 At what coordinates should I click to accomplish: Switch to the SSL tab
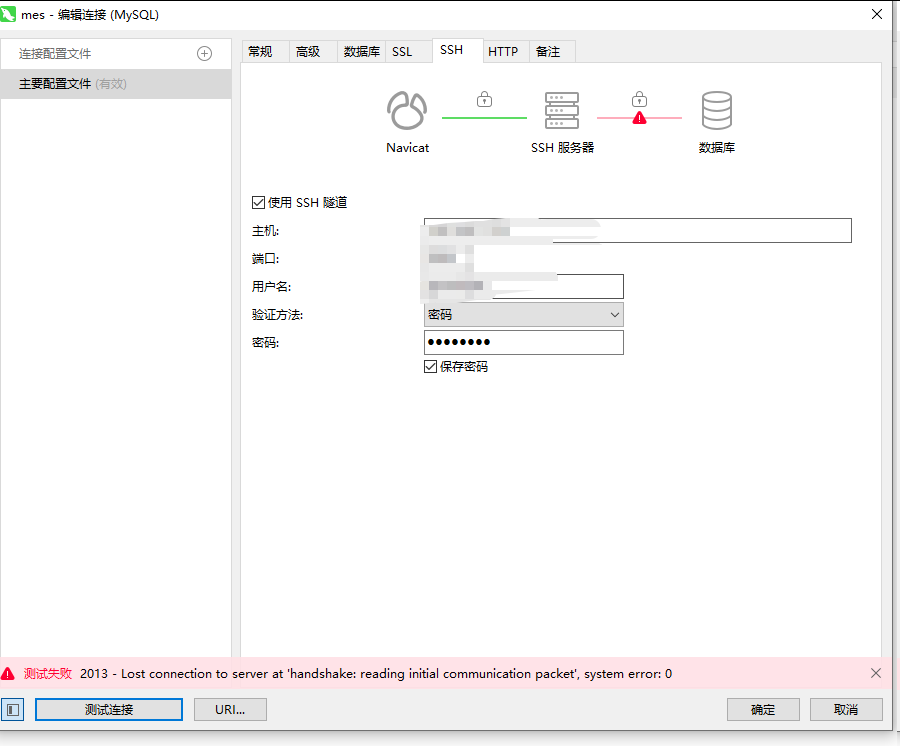point(402,52)
